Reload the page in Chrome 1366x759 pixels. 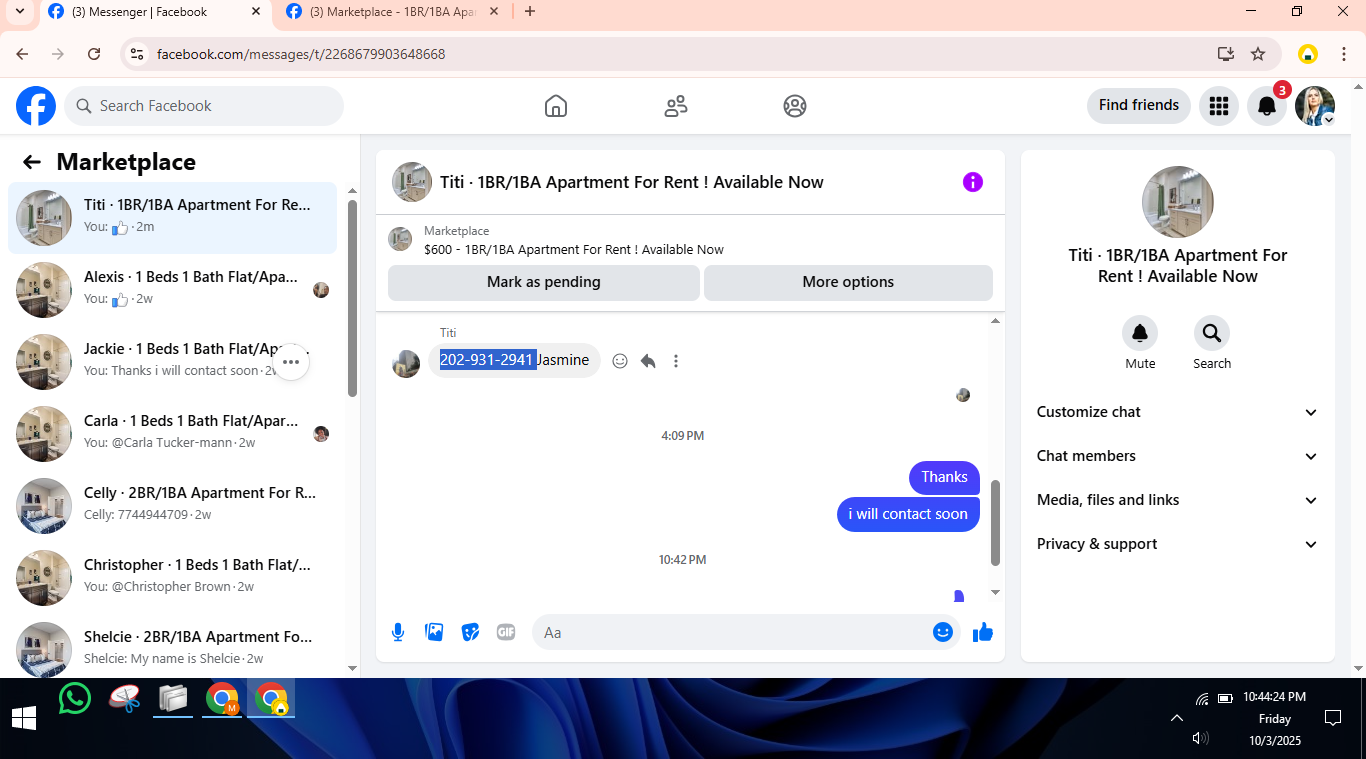(x=94, y=54)
